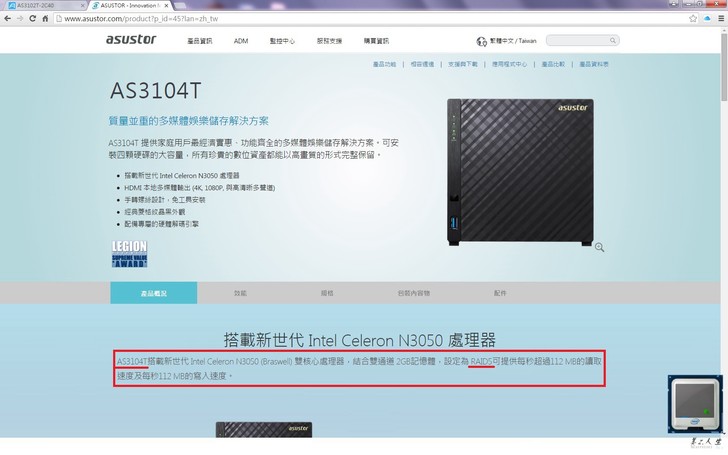Click the browser forward arrow
This screenshot has width=728, height=455.
(20, 19)
